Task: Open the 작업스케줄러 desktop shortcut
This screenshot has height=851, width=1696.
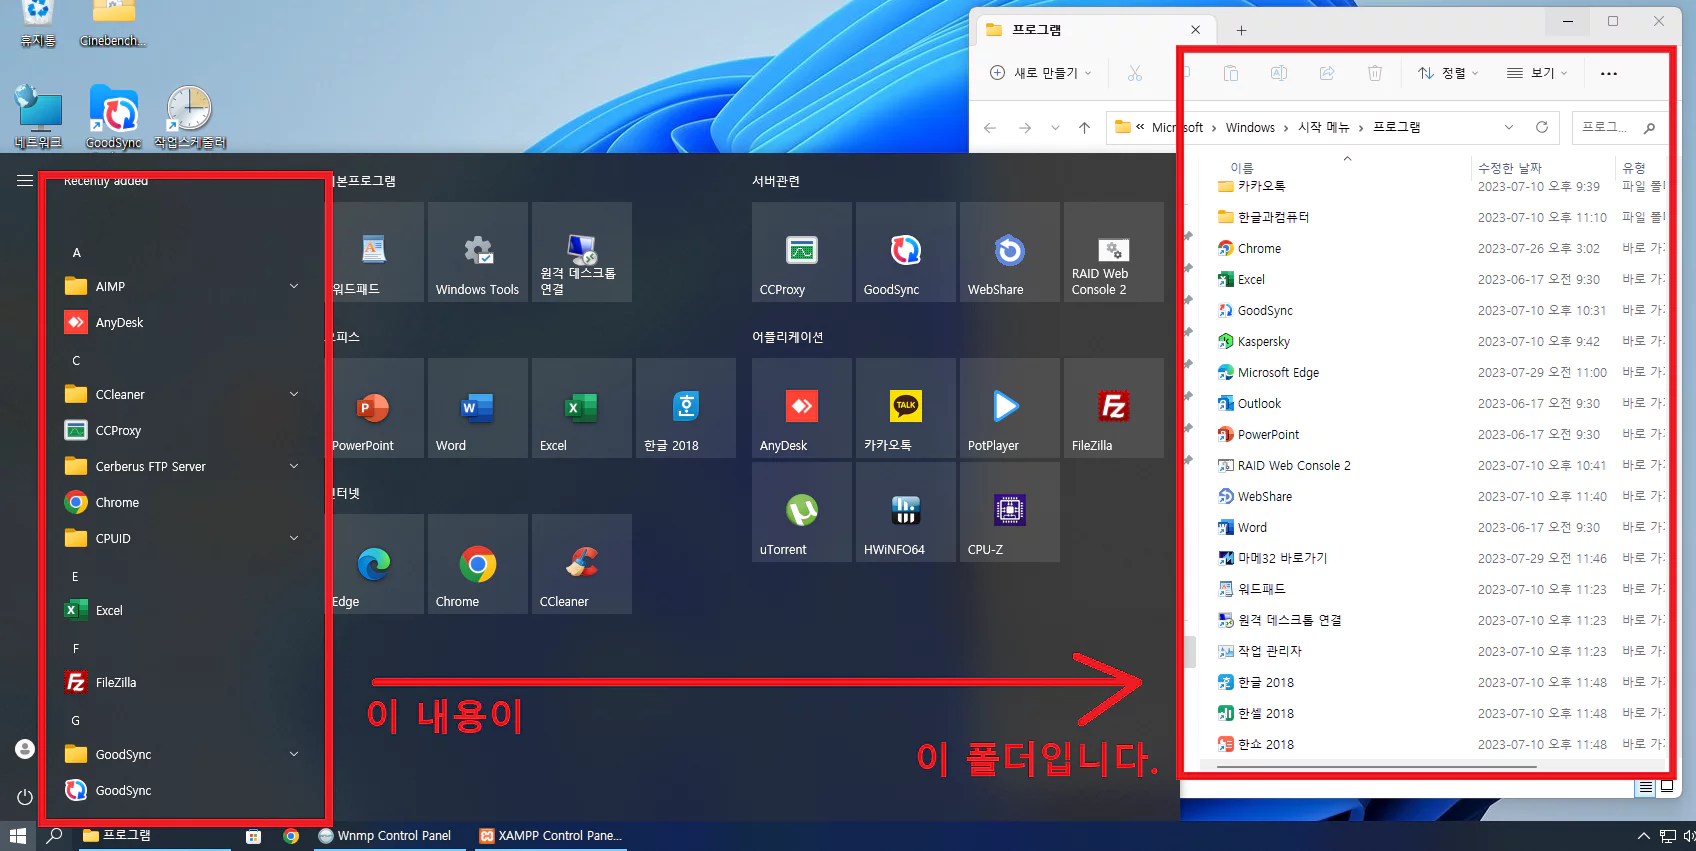Action: click(x=190, y=117)
